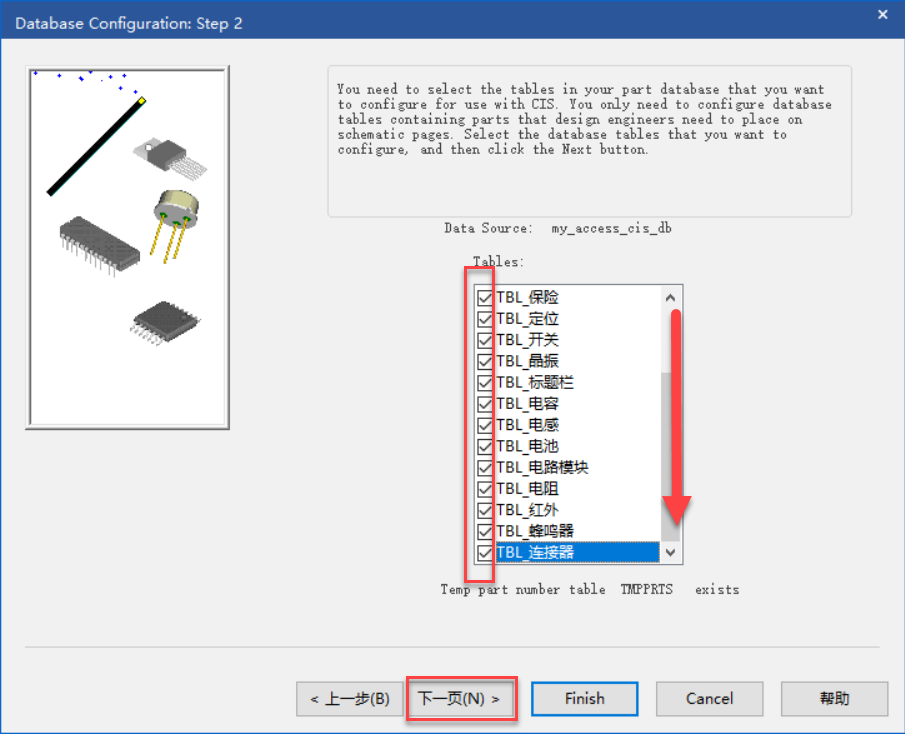905x734 pixels.
Task: Uncheck the TBL_电阻 table checkbox
Action: [485, 489]
